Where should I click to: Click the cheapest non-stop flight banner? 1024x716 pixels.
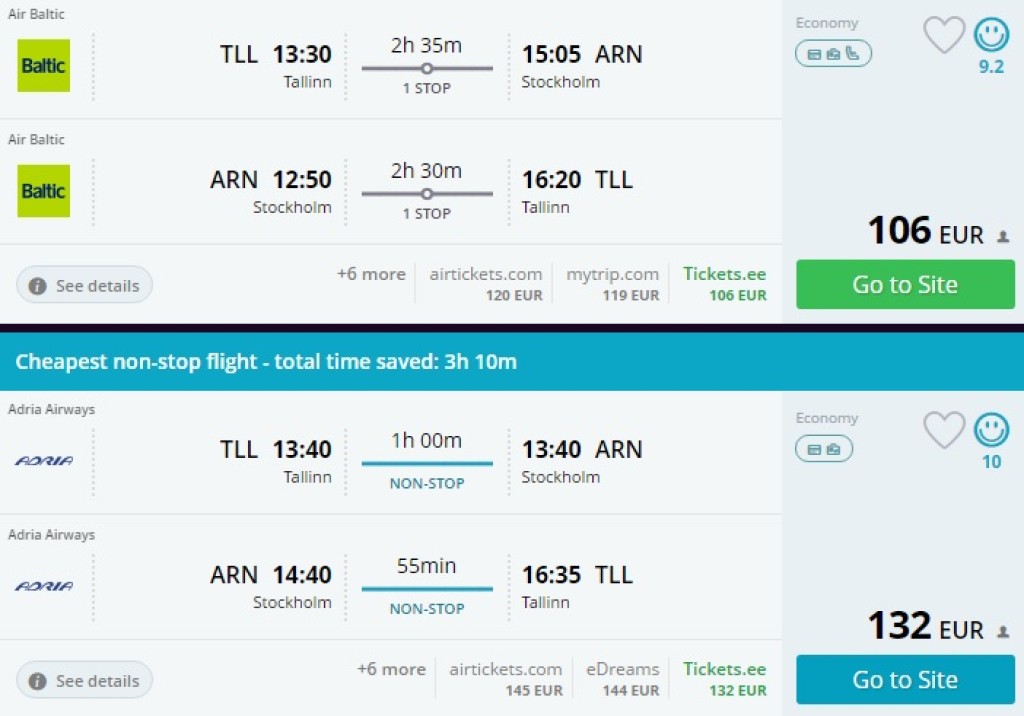tap(512, 361)
